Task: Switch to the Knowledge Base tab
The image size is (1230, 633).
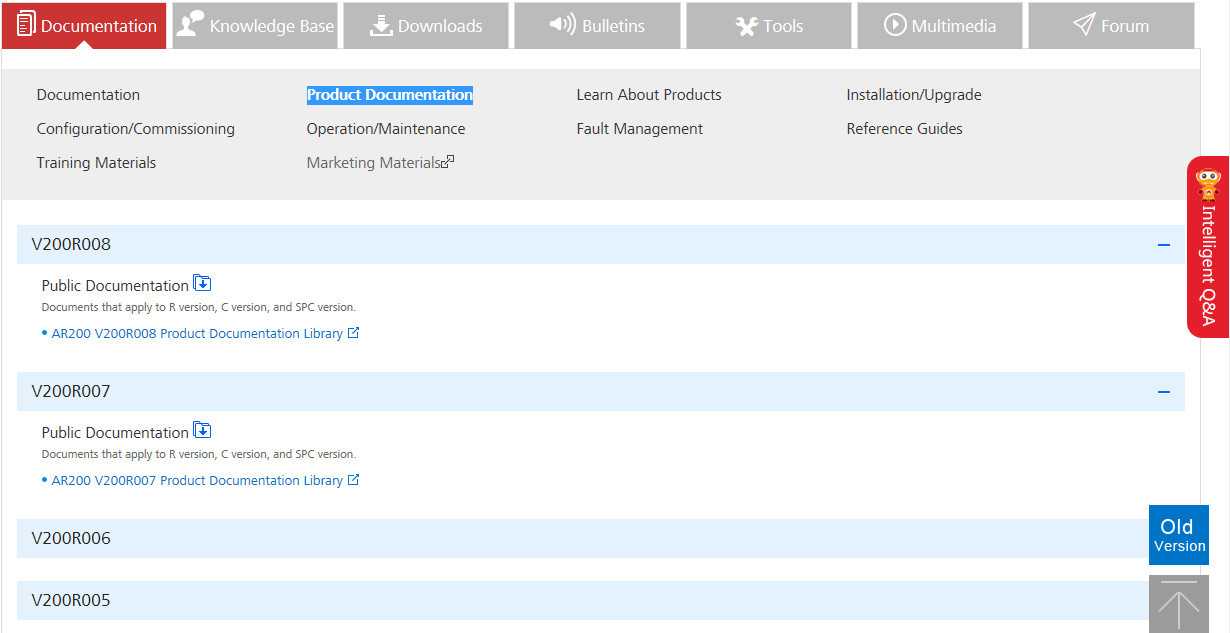Action: [x=255, y=26]
